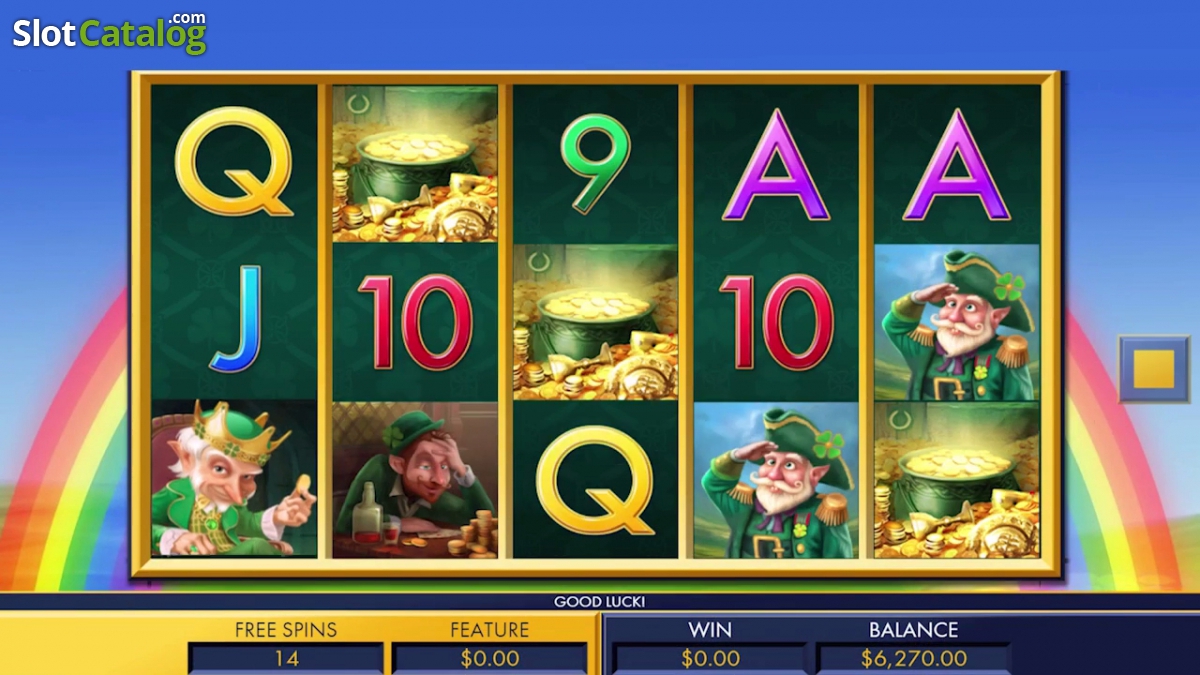Screen dimensions: 1200x675
Task: Click the saluting admiral leprechaun on the fifth reel
Action: tap(957, 321)
